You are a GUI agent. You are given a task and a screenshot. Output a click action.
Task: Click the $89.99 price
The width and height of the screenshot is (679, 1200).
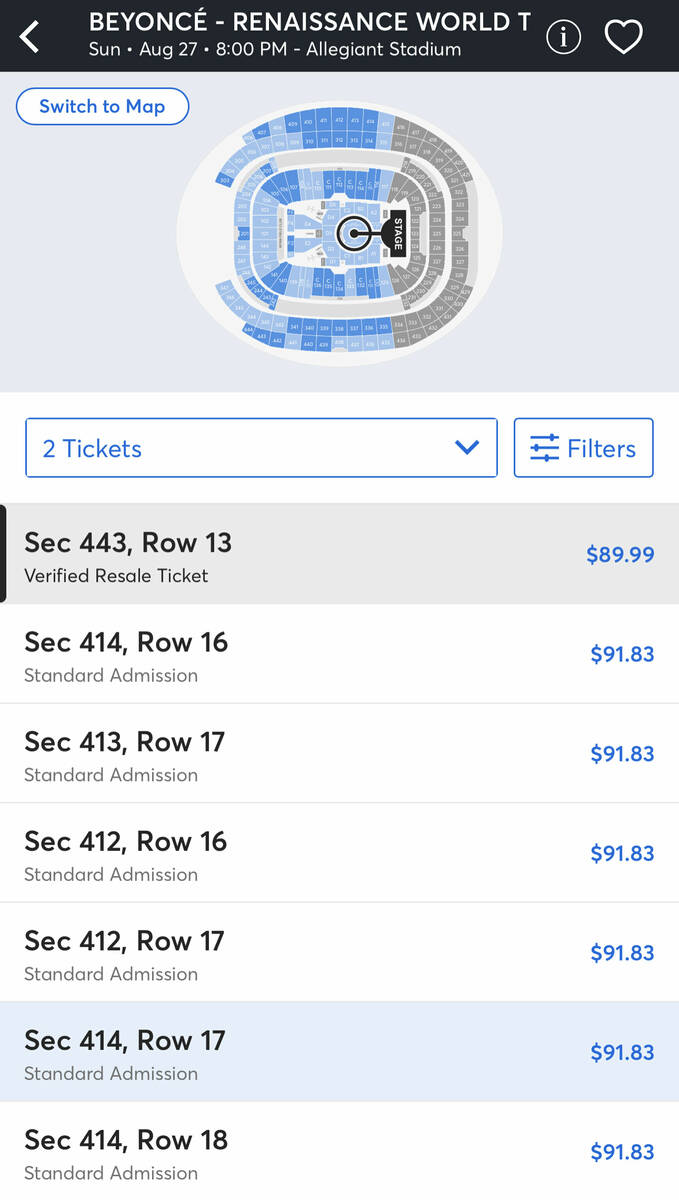click(x=620, y=555)
